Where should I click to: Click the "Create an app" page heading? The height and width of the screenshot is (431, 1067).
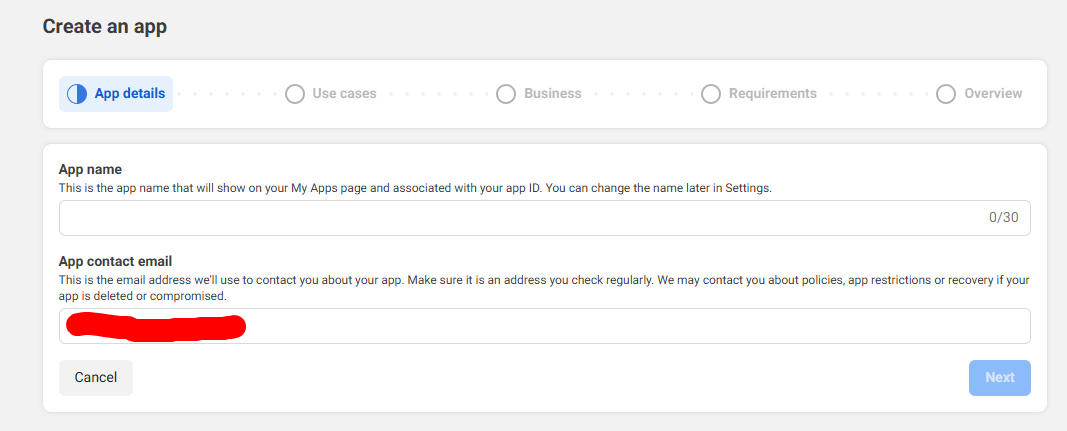pyautogui.click(x=104, y=27)
